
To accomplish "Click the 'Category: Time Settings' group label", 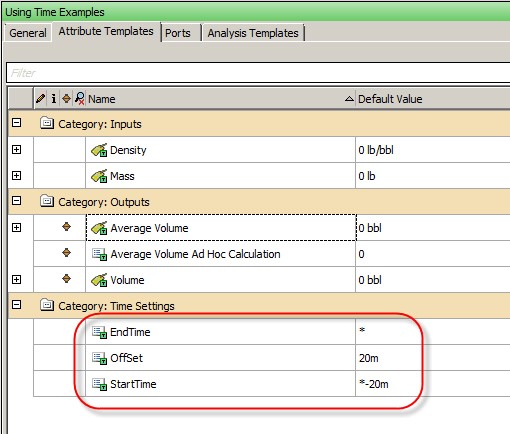I will point(116,306).
